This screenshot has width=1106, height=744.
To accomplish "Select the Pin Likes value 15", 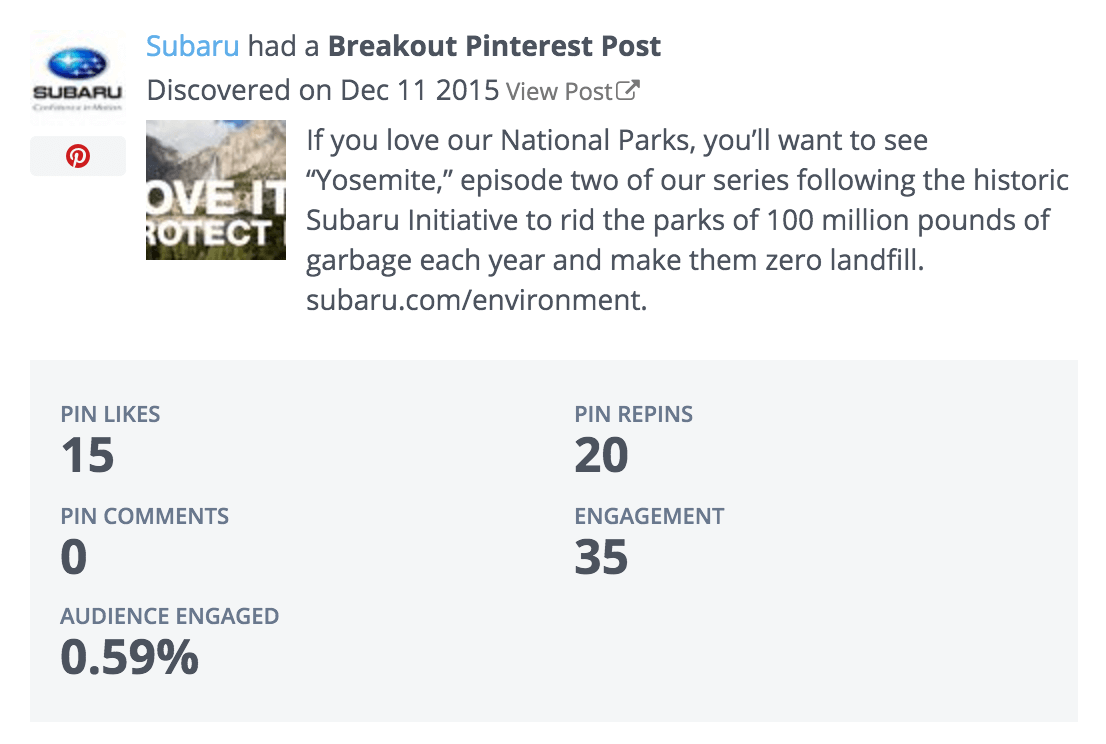I will tap(87, 455).
